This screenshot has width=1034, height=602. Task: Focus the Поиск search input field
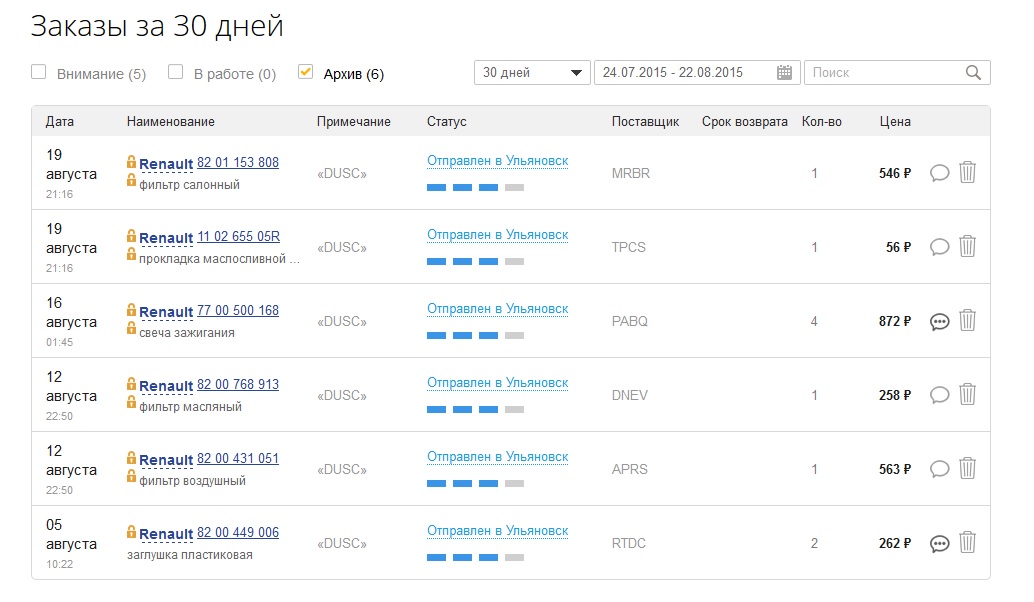885,73
